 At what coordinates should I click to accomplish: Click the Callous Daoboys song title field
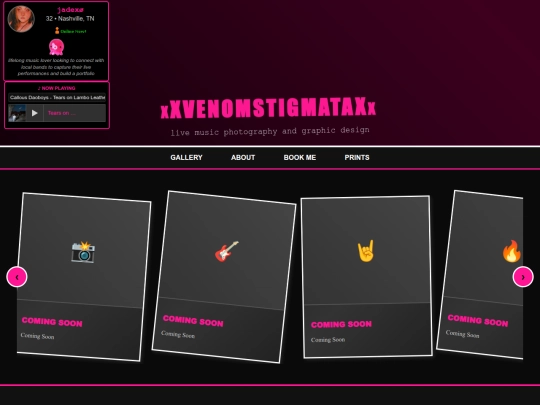point(57,97)
